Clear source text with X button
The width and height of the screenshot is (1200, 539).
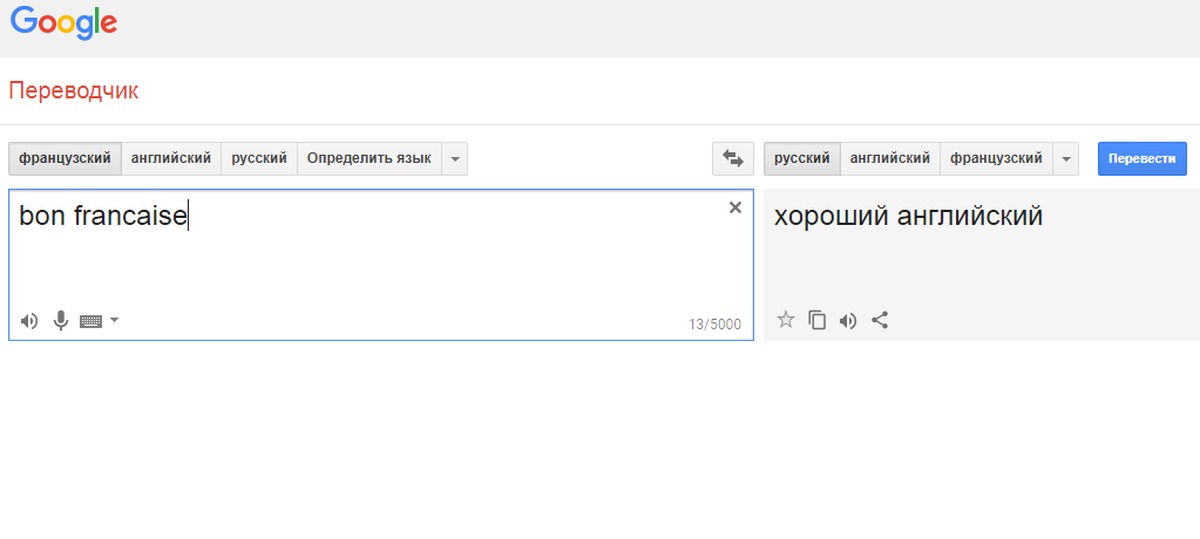pyautogui.click(x=735, y=208)
